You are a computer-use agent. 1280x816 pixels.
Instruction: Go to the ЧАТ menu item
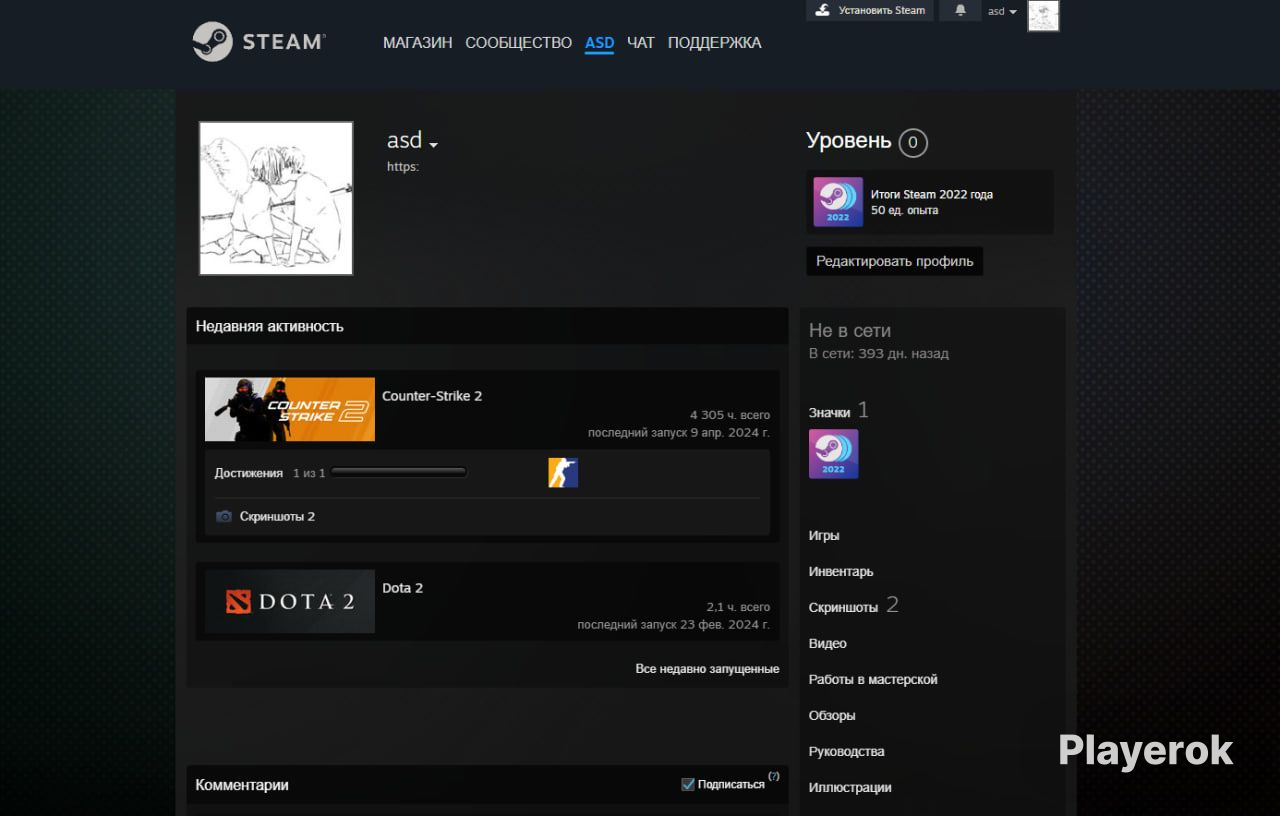[x=641, y=43]
